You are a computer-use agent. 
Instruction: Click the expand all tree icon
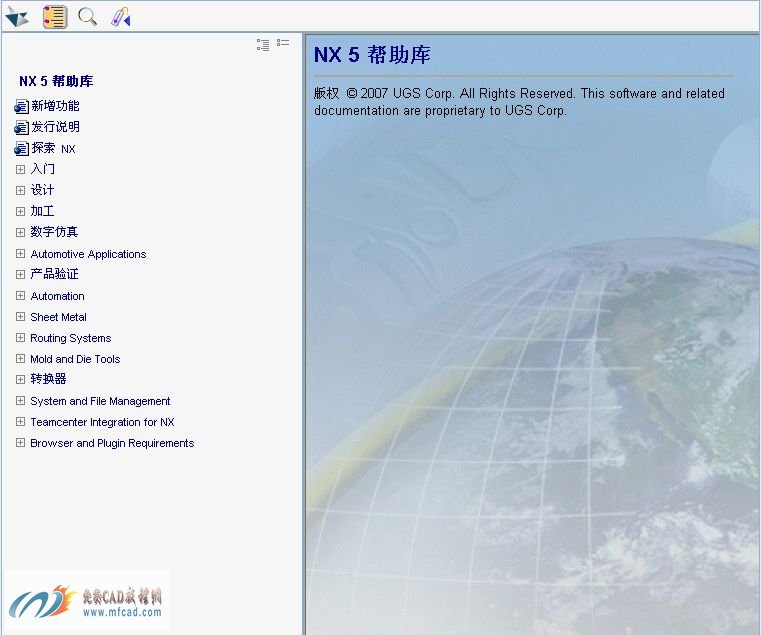(x=263, y=45)
